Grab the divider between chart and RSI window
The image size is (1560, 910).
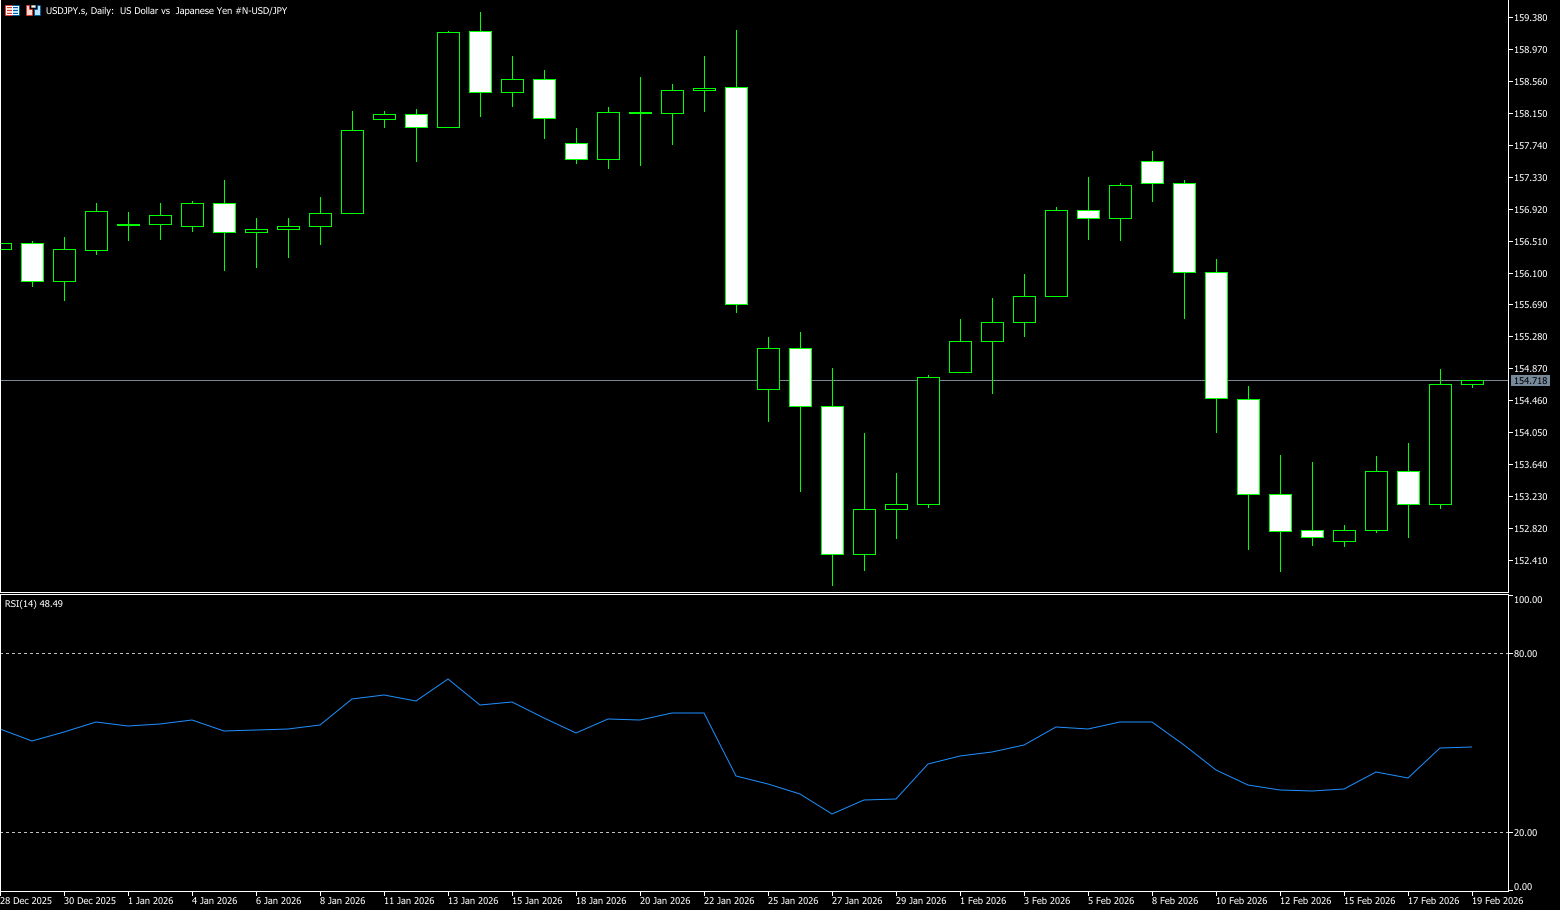pyautogui.click(x=750, y=594)
